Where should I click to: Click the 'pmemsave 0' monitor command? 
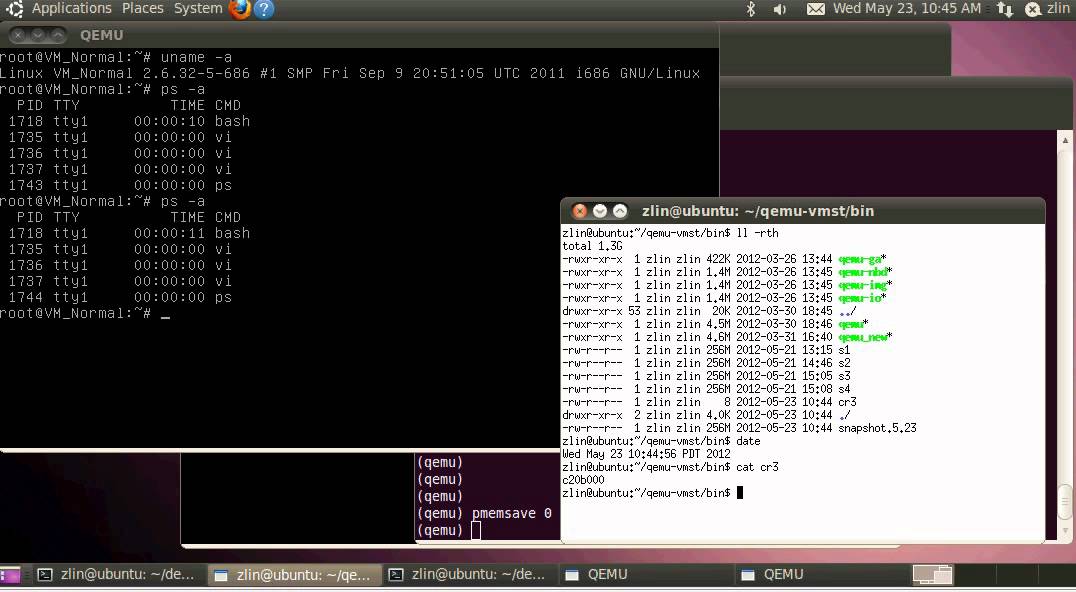point(512,513)
